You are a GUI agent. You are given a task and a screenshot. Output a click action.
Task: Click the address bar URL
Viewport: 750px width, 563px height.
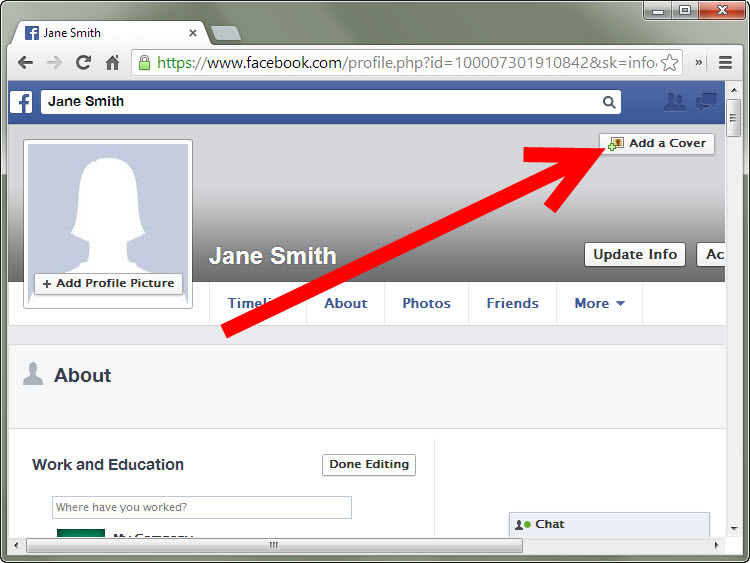(407, 63)
